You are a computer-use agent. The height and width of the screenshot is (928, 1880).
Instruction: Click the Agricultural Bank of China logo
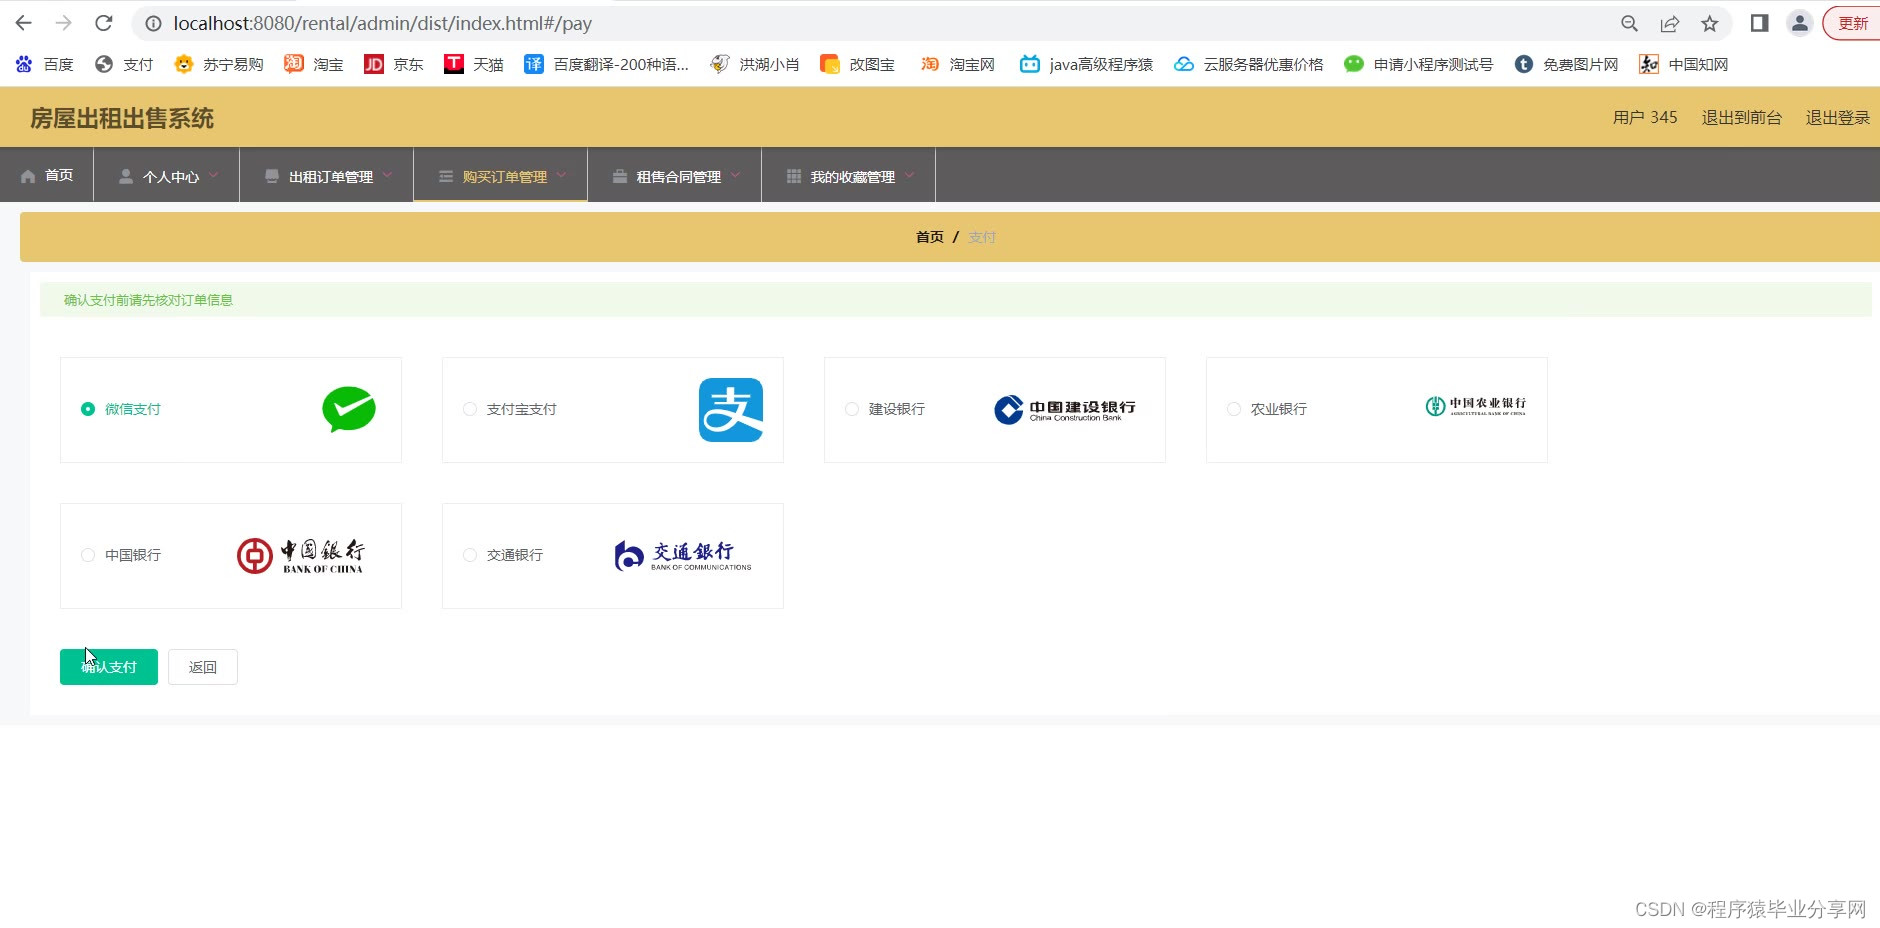(1476, 406)
